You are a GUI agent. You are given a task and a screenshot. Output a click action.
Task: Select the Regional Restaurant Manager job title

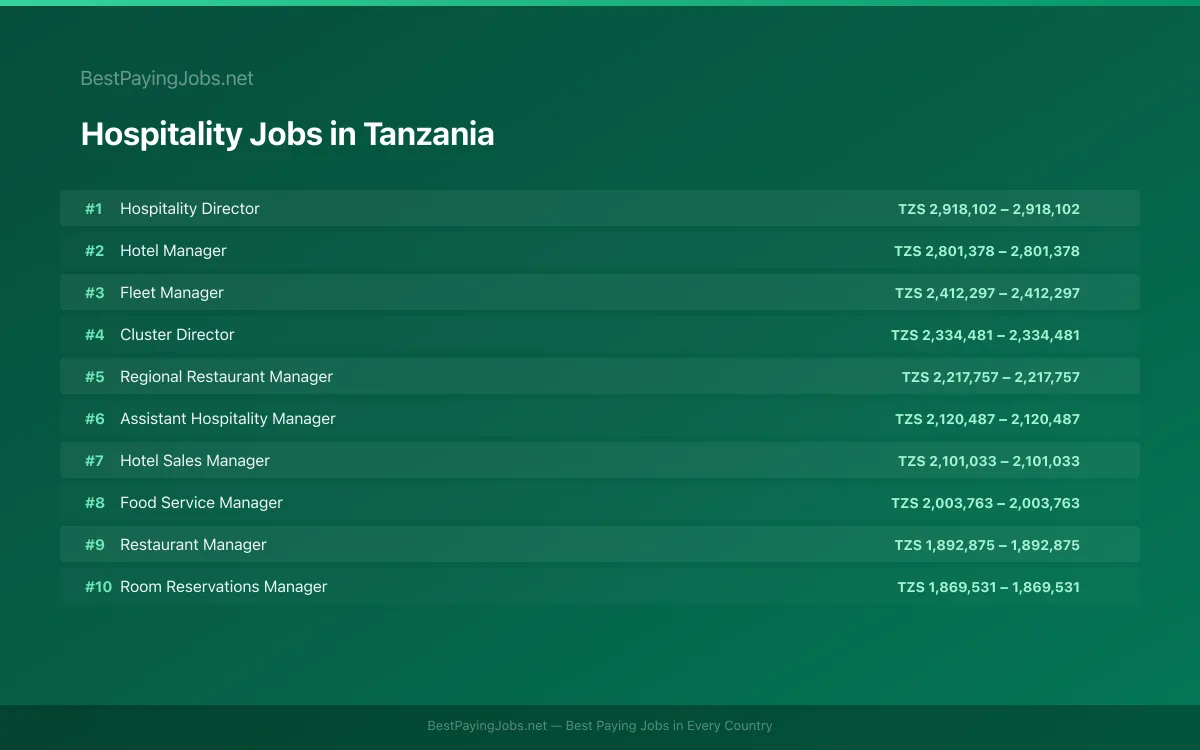[x=226, y=377]
